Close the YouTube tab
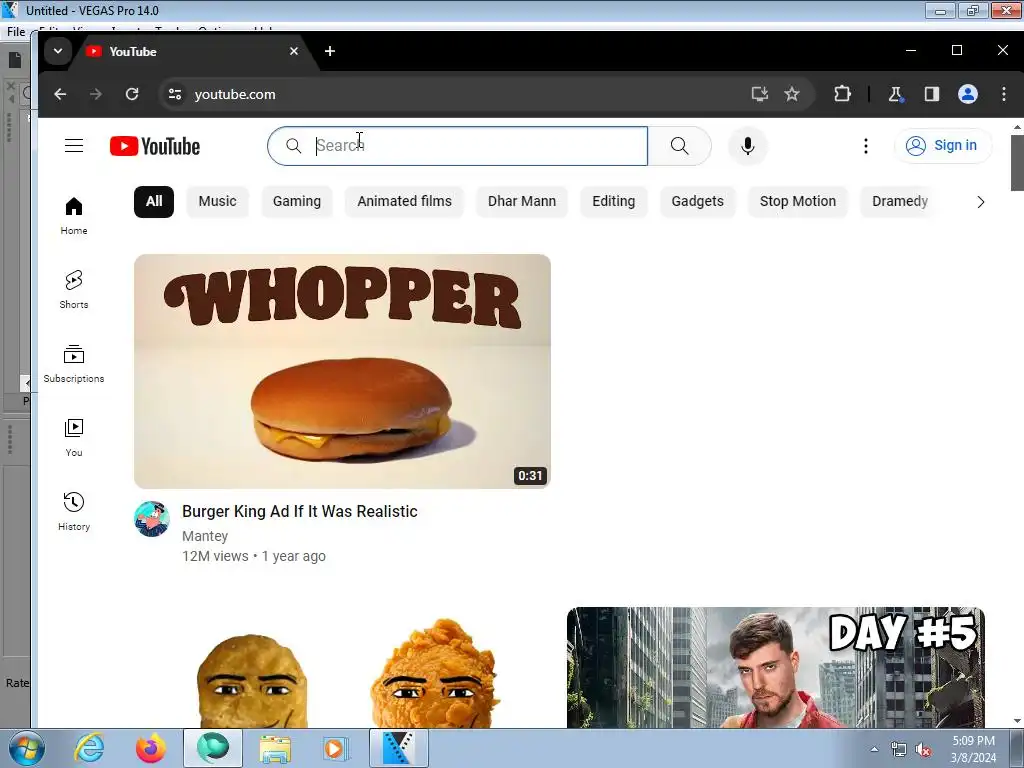Viewport: 1024px width, 768px height. (x=294, y=51)
